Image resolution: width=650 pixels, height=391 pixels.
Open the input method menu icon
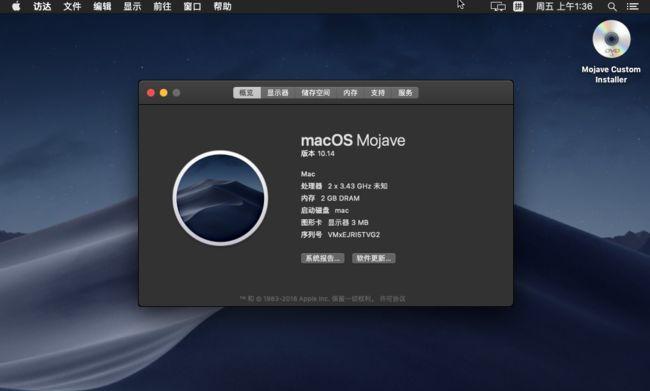pos(518,6)
